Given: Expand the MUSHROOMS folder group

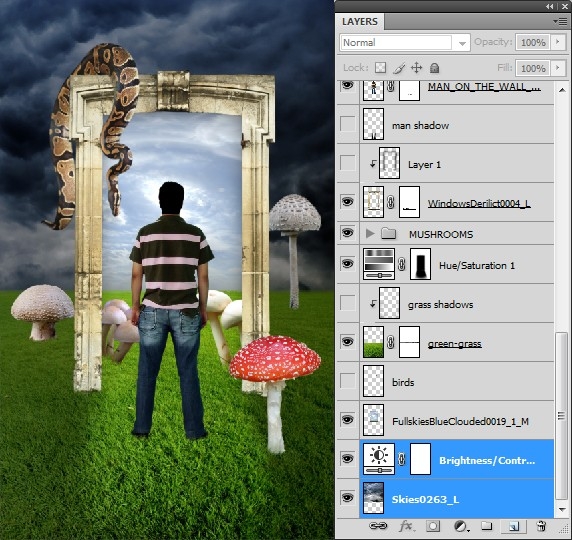Looking at the screenshot, I should [x=370, y=233].
